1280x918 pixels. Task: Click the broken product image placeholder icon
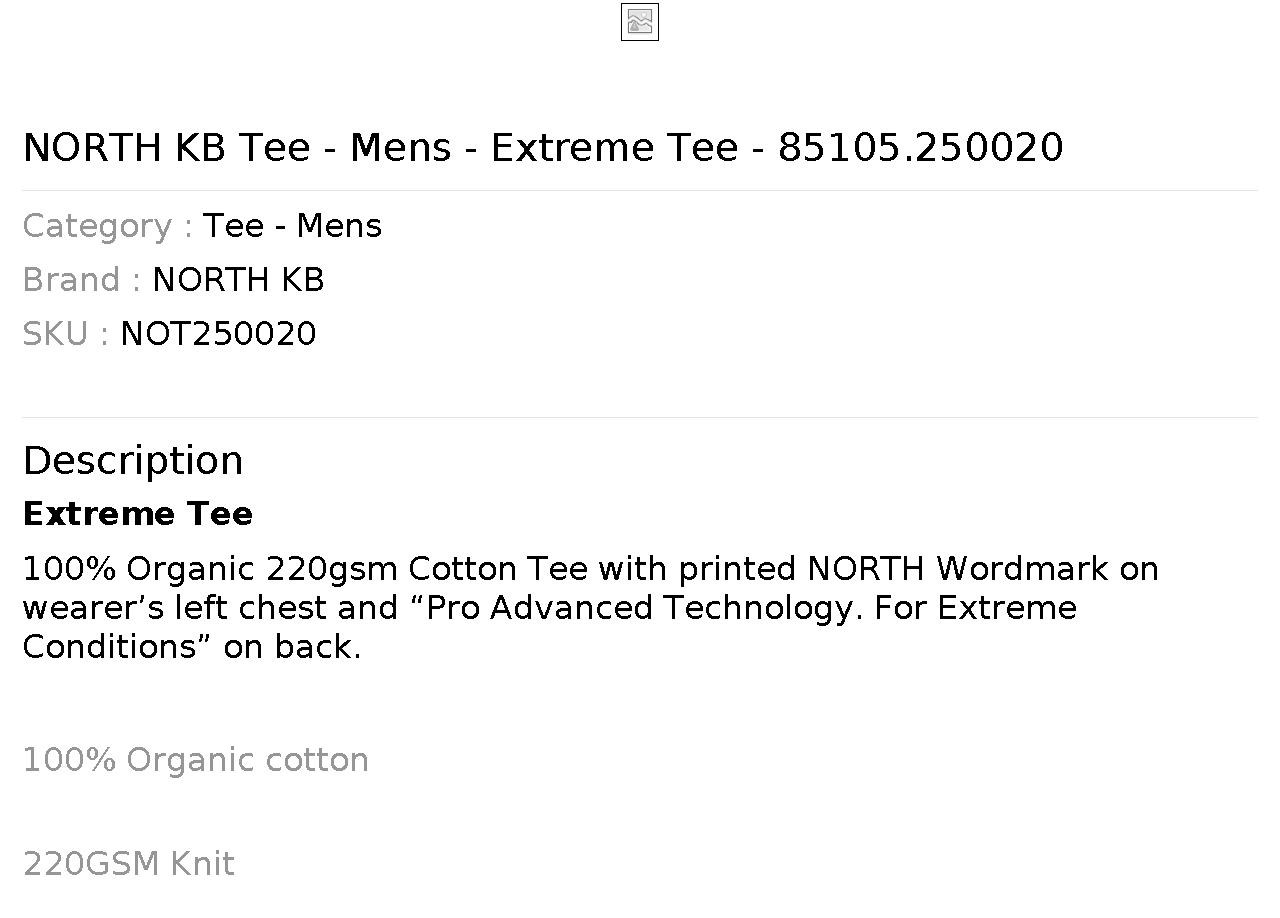click(640, 22)
